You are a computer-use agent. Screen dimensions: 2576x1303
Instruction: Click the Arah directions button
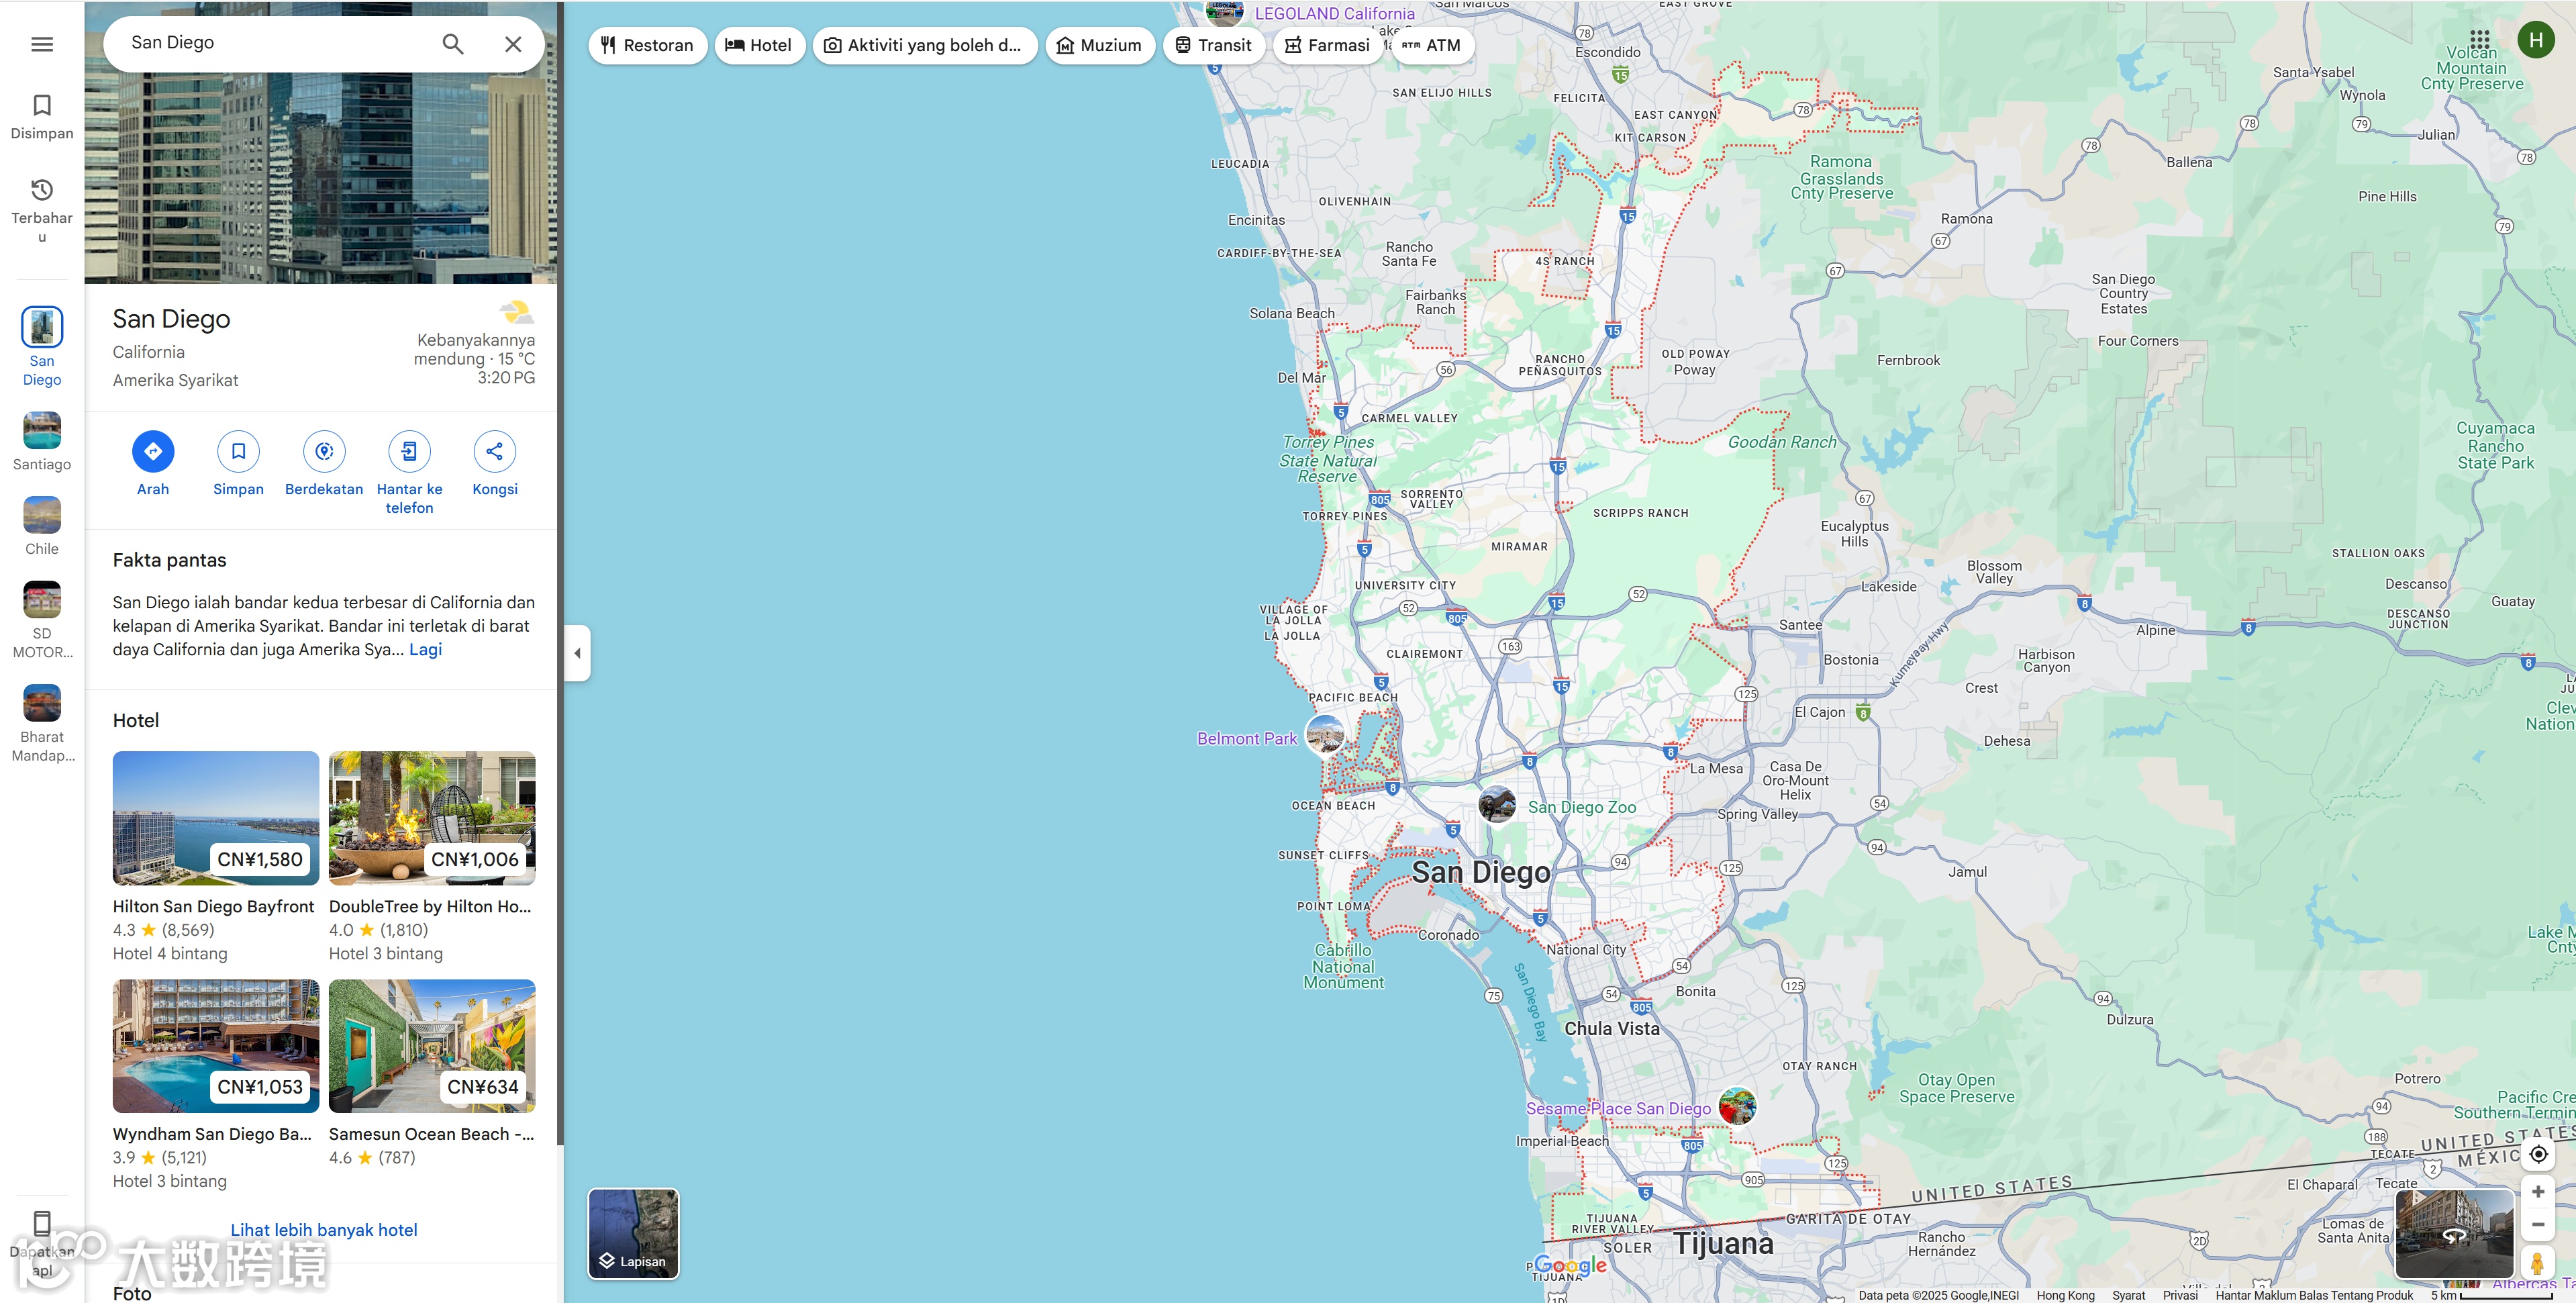[153, 452]
